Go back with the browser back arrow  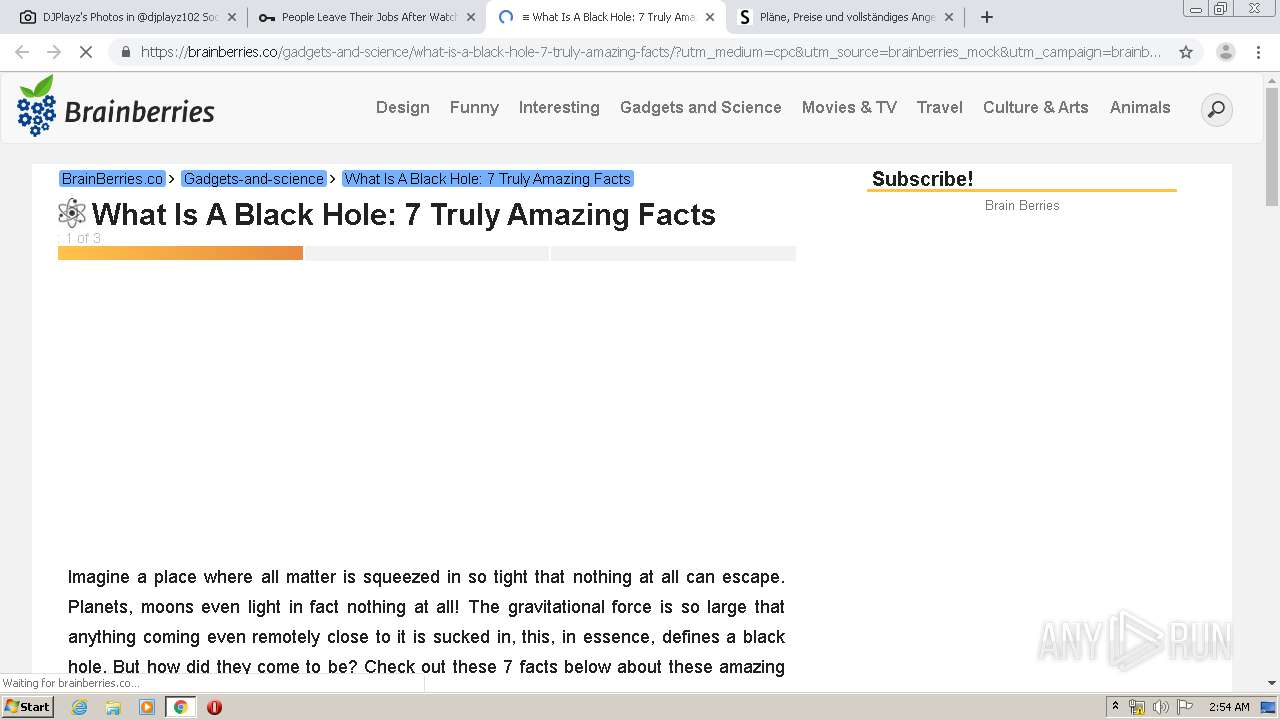point(22,52)
